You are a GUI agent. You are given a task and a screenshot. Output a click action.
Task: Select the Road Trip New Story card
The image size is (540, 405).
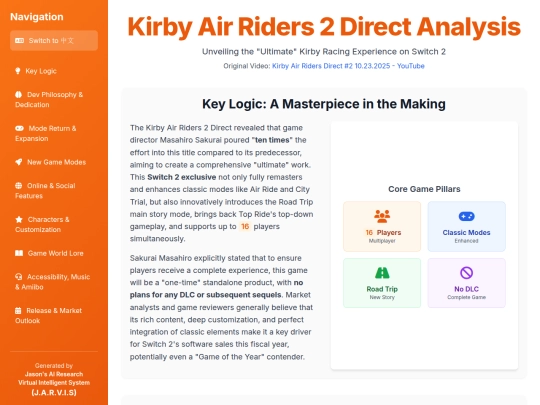(x=382, y=283)
